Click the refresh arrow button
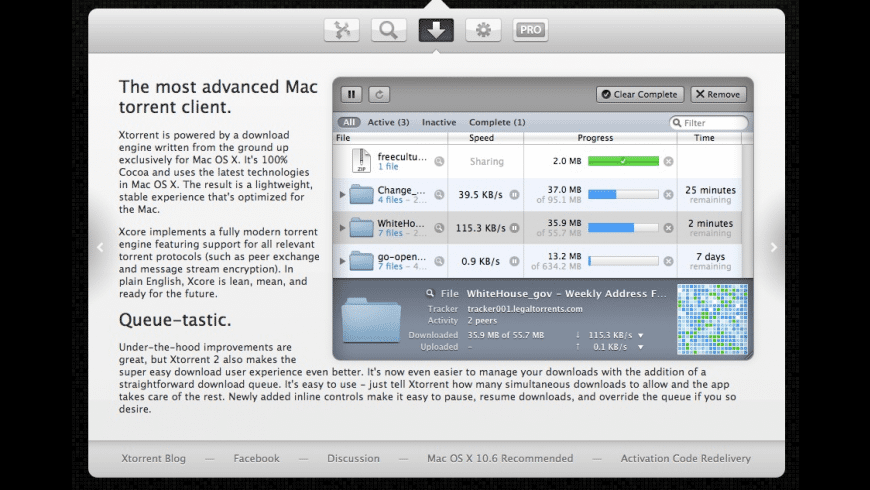Viewport: 870px width, 490px height. [x=380, y=94]
